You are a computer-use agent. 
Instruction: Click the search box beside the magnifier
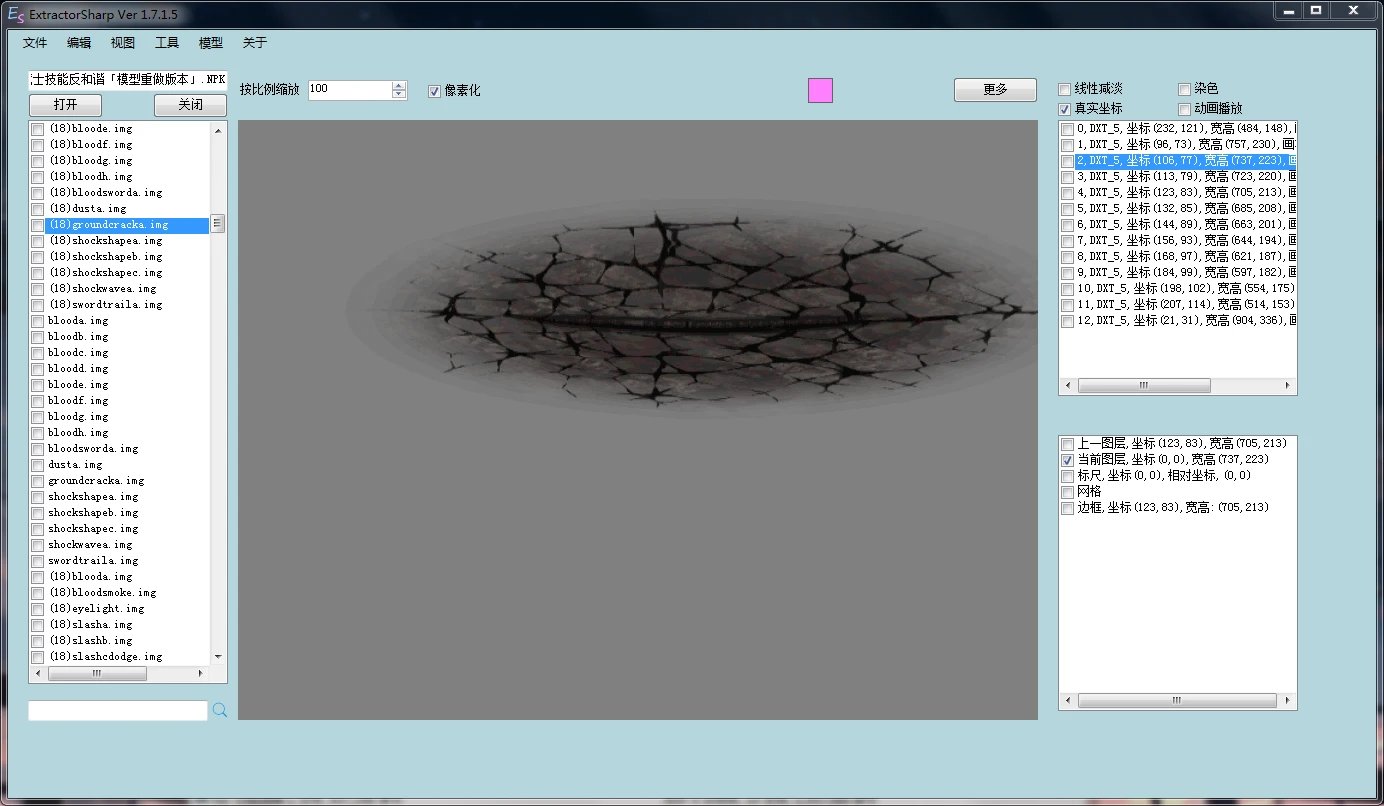click(x=118, y=710)
